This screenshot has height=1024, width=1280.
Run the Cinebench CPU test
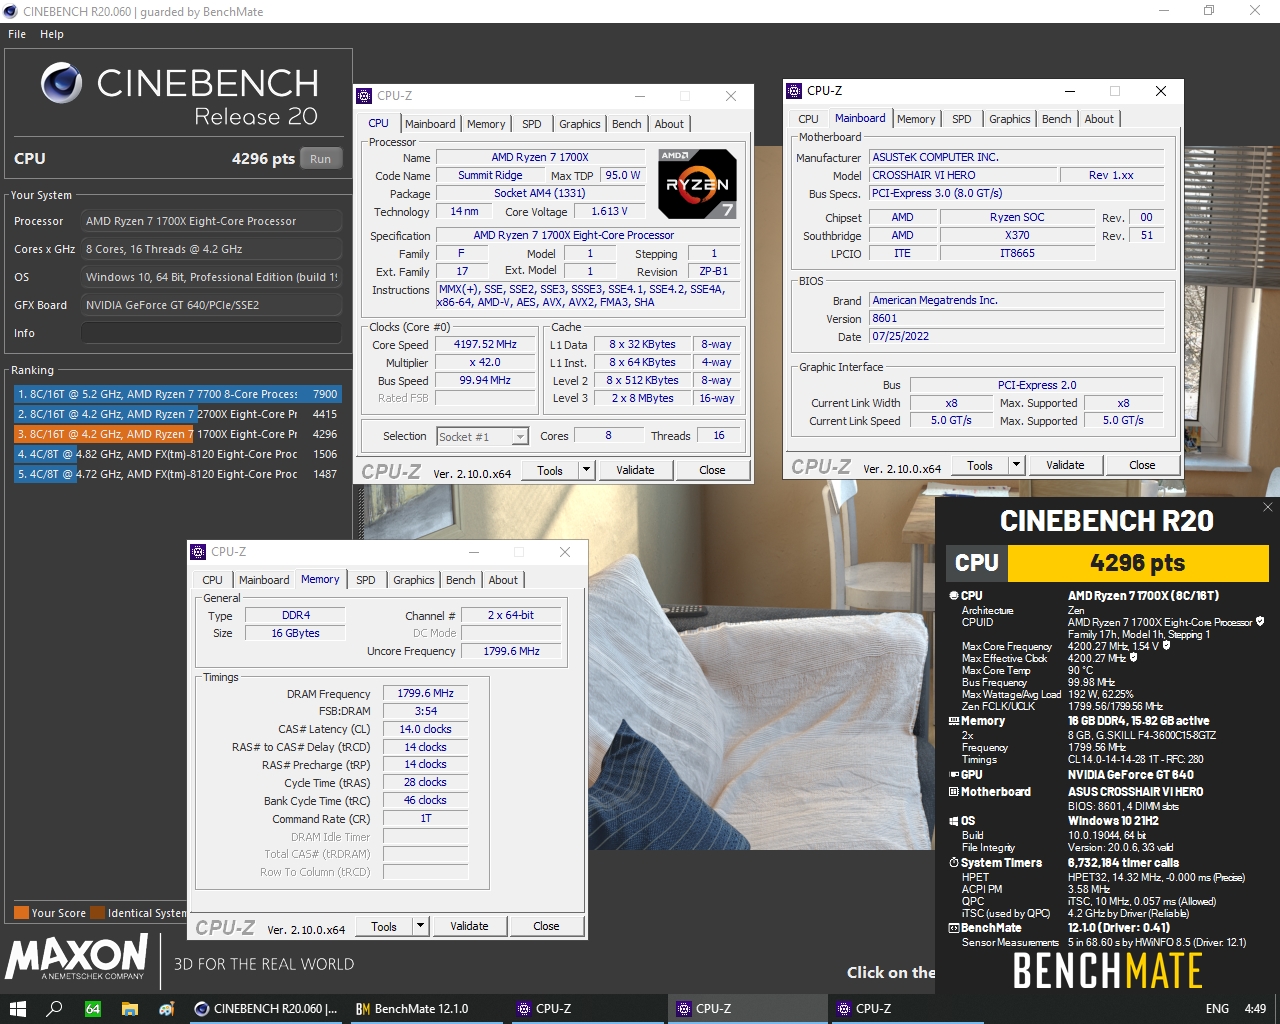tap(320, 159)
